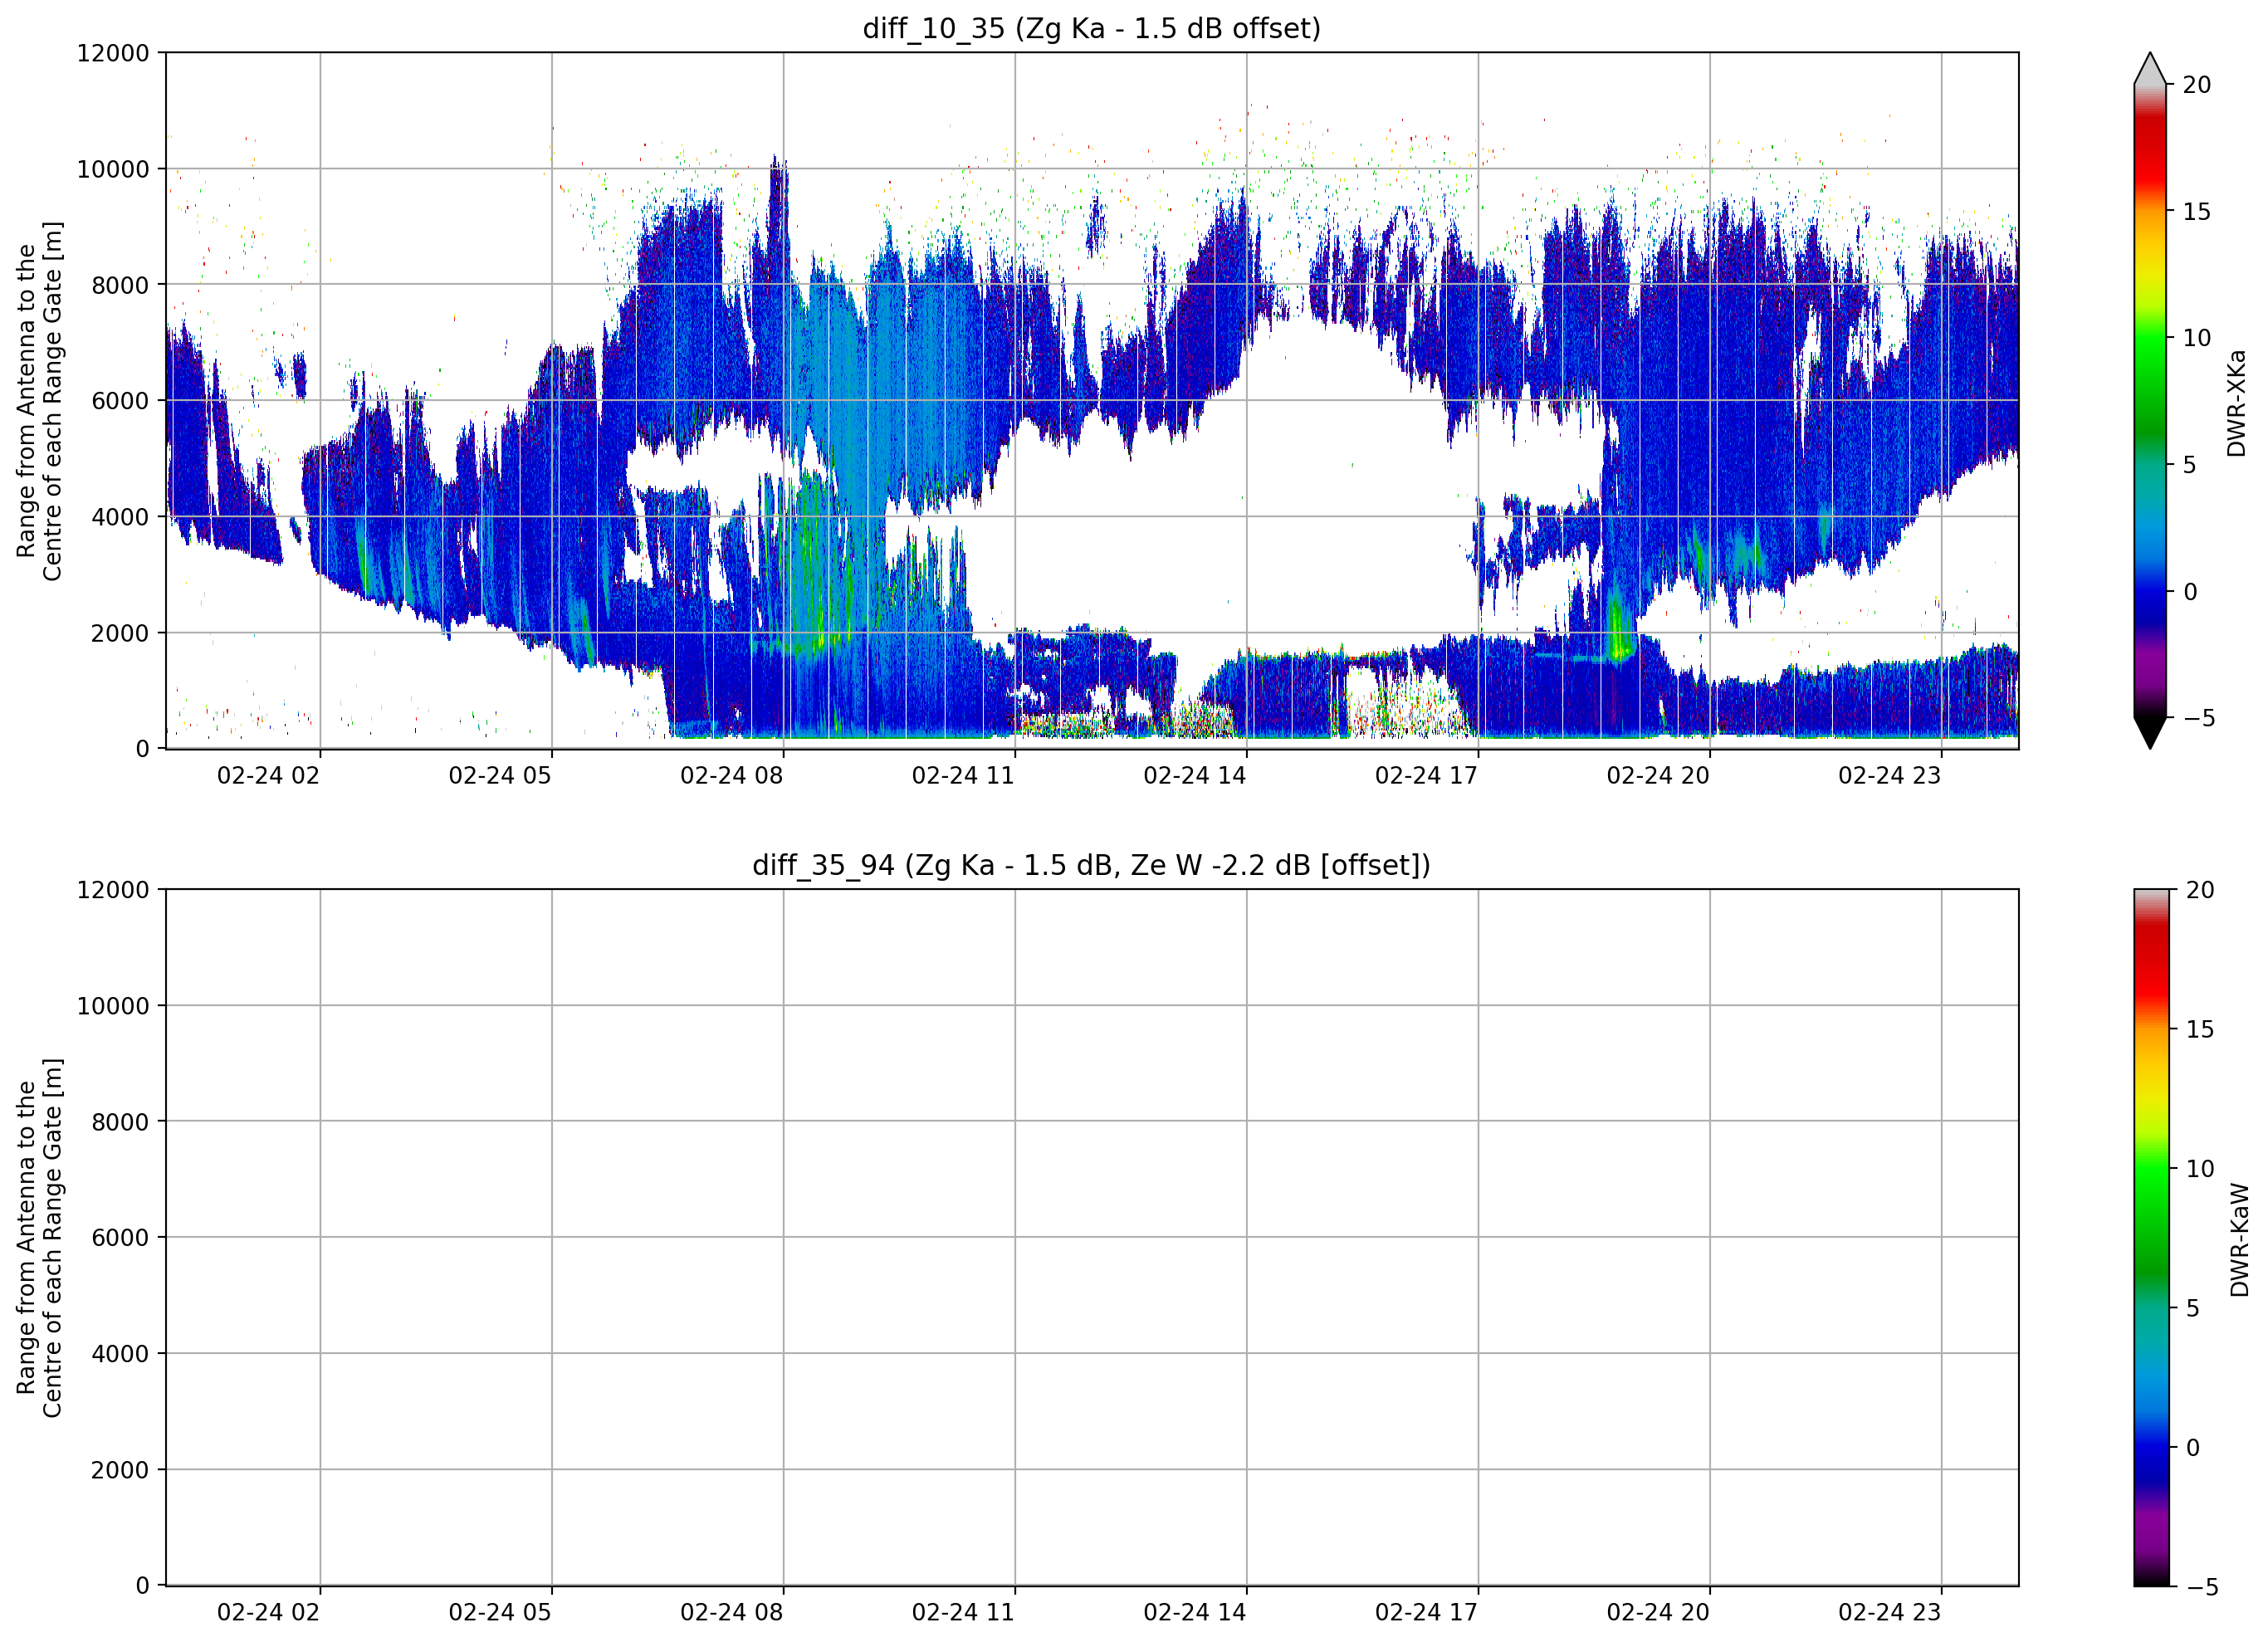The image size is (2268, 1642).
Task: Click the 6000 range label on bottom plot
Action: [x=120, y=1238]
